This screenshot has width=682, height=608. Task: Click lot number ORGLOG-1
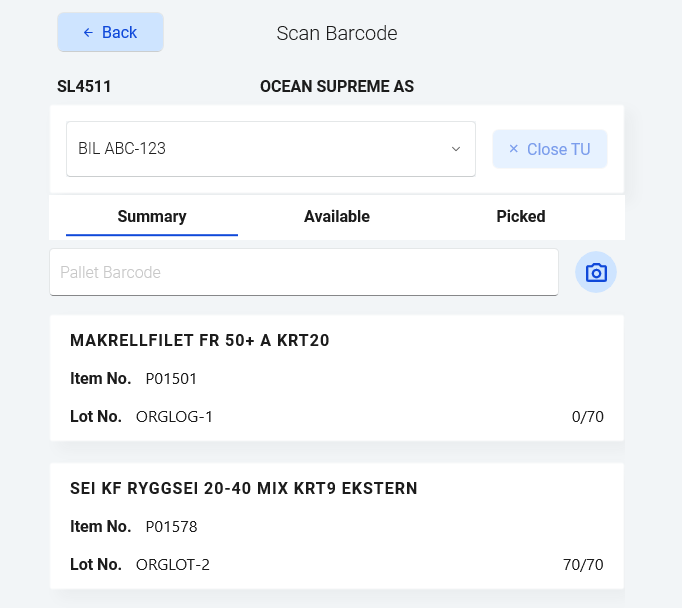coord(175,417)
